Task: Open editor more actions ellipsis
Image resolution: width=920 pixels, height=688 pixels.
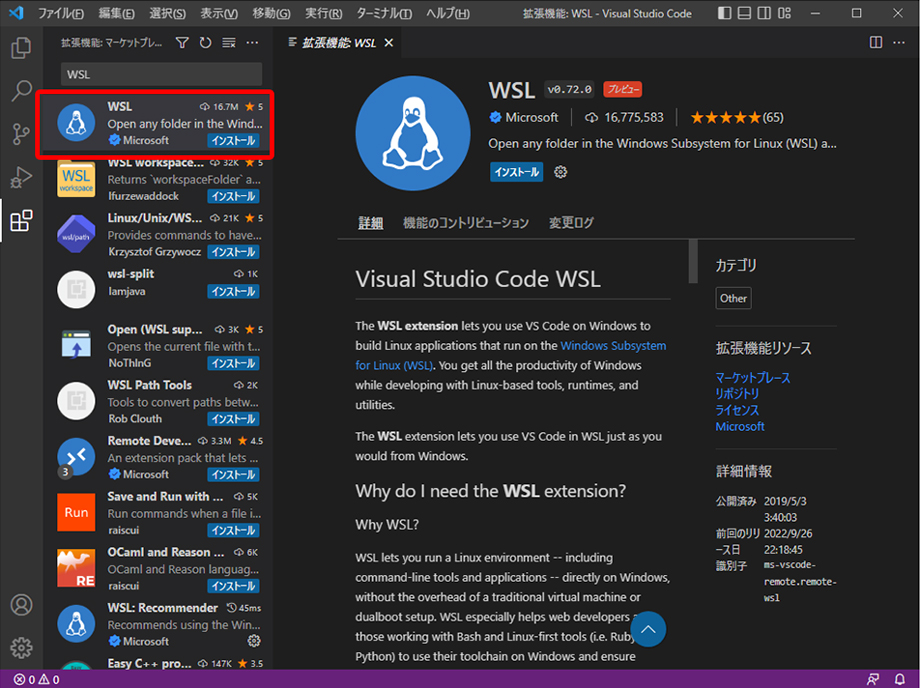Action: coord(899,42)
